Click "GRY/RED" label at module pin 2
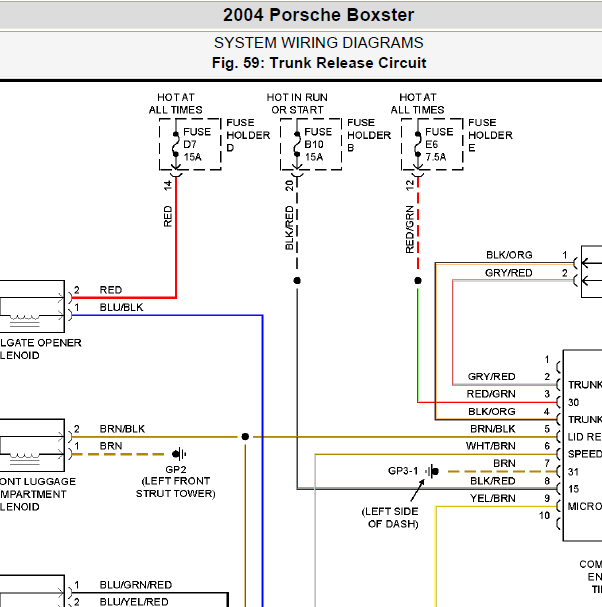 492,377
